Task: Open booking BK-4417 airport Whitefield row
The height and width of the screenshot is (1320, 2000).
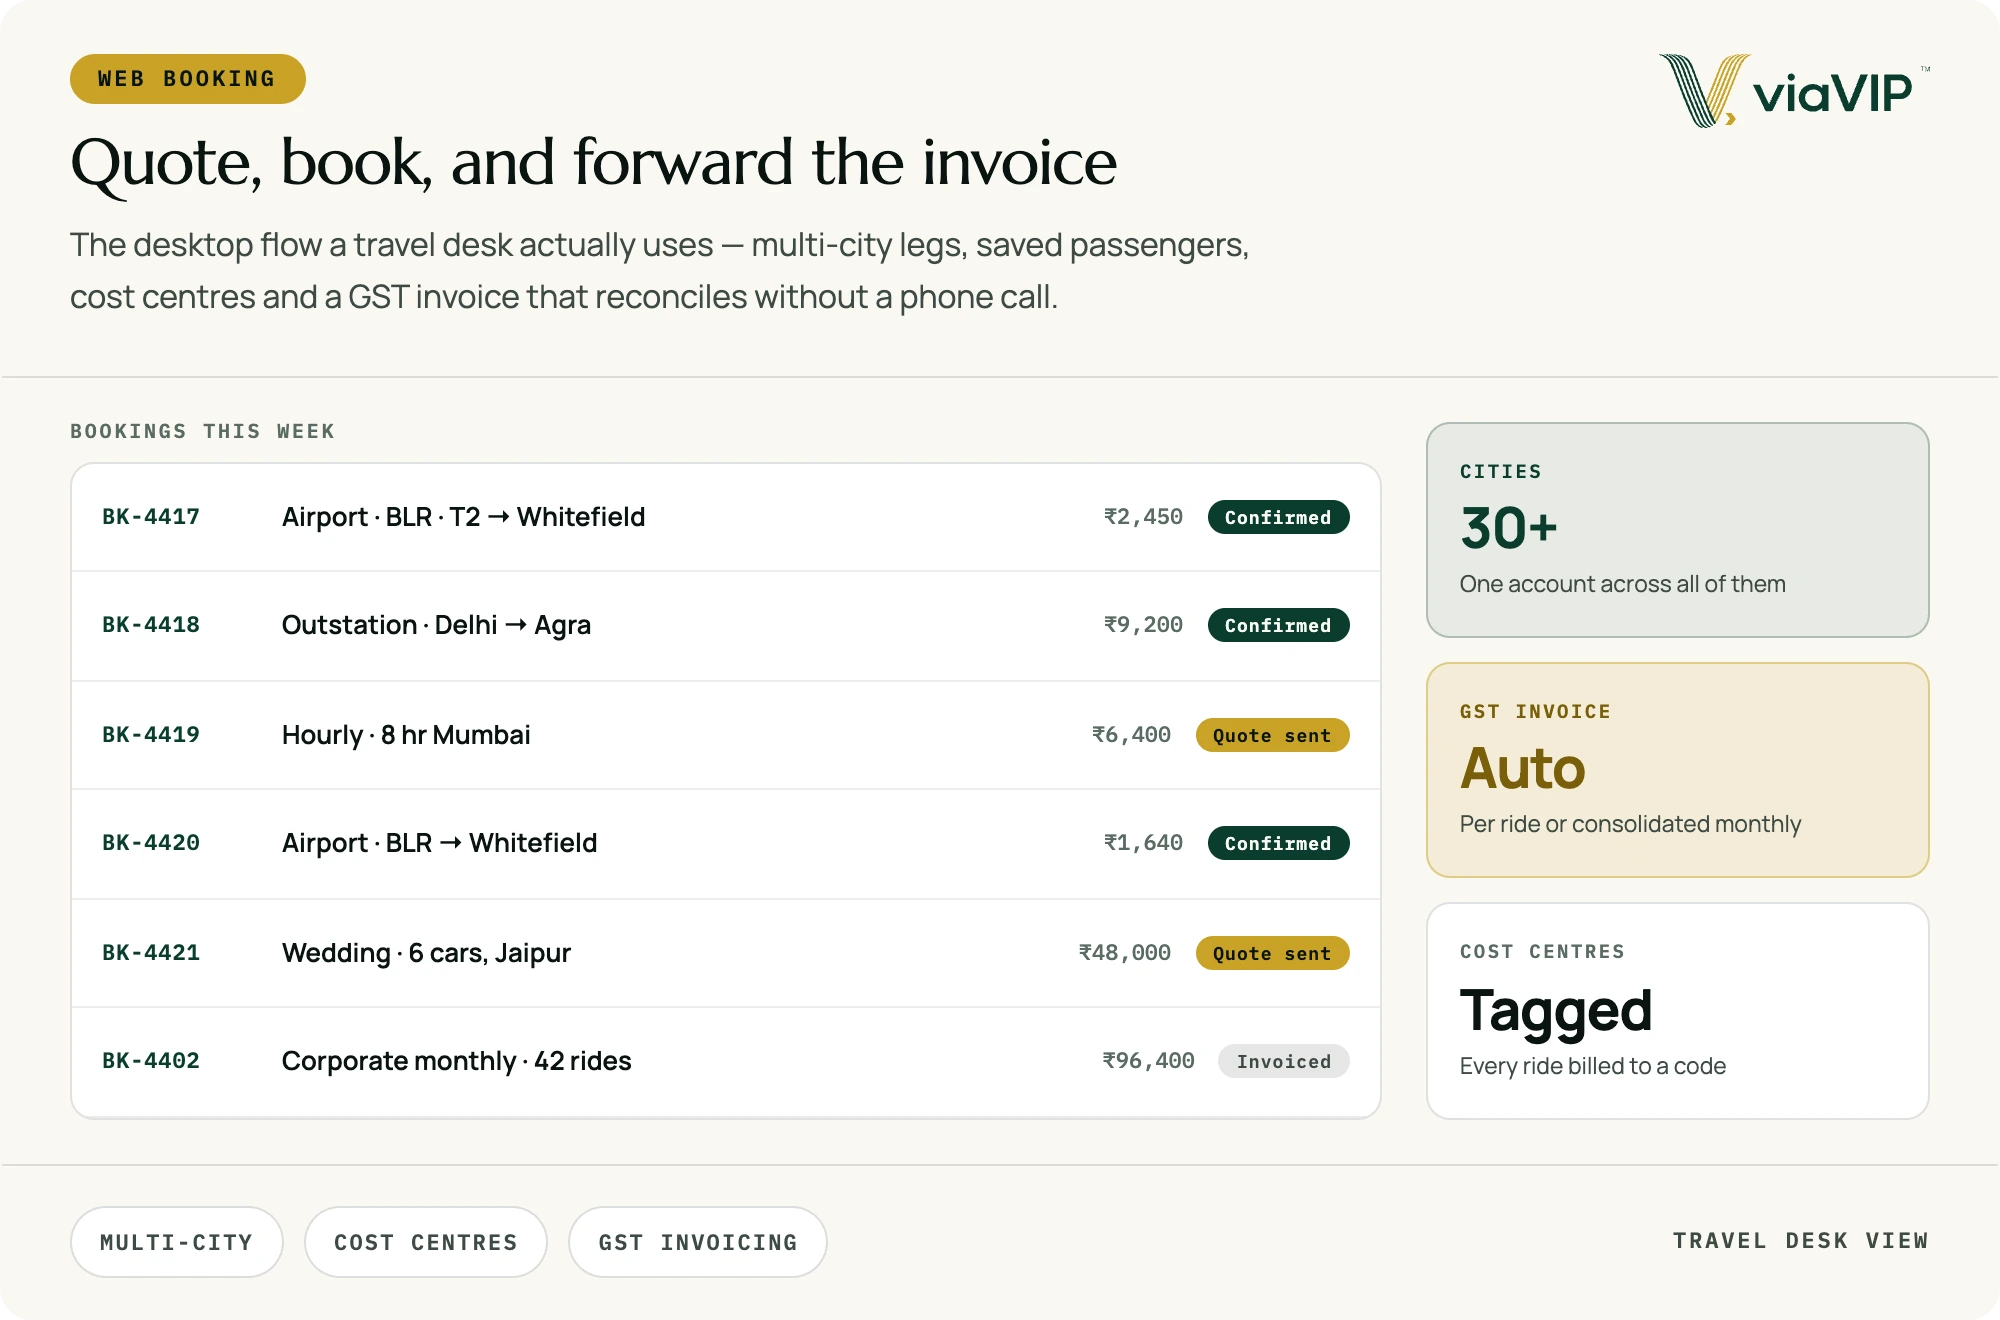Action: 726,517
